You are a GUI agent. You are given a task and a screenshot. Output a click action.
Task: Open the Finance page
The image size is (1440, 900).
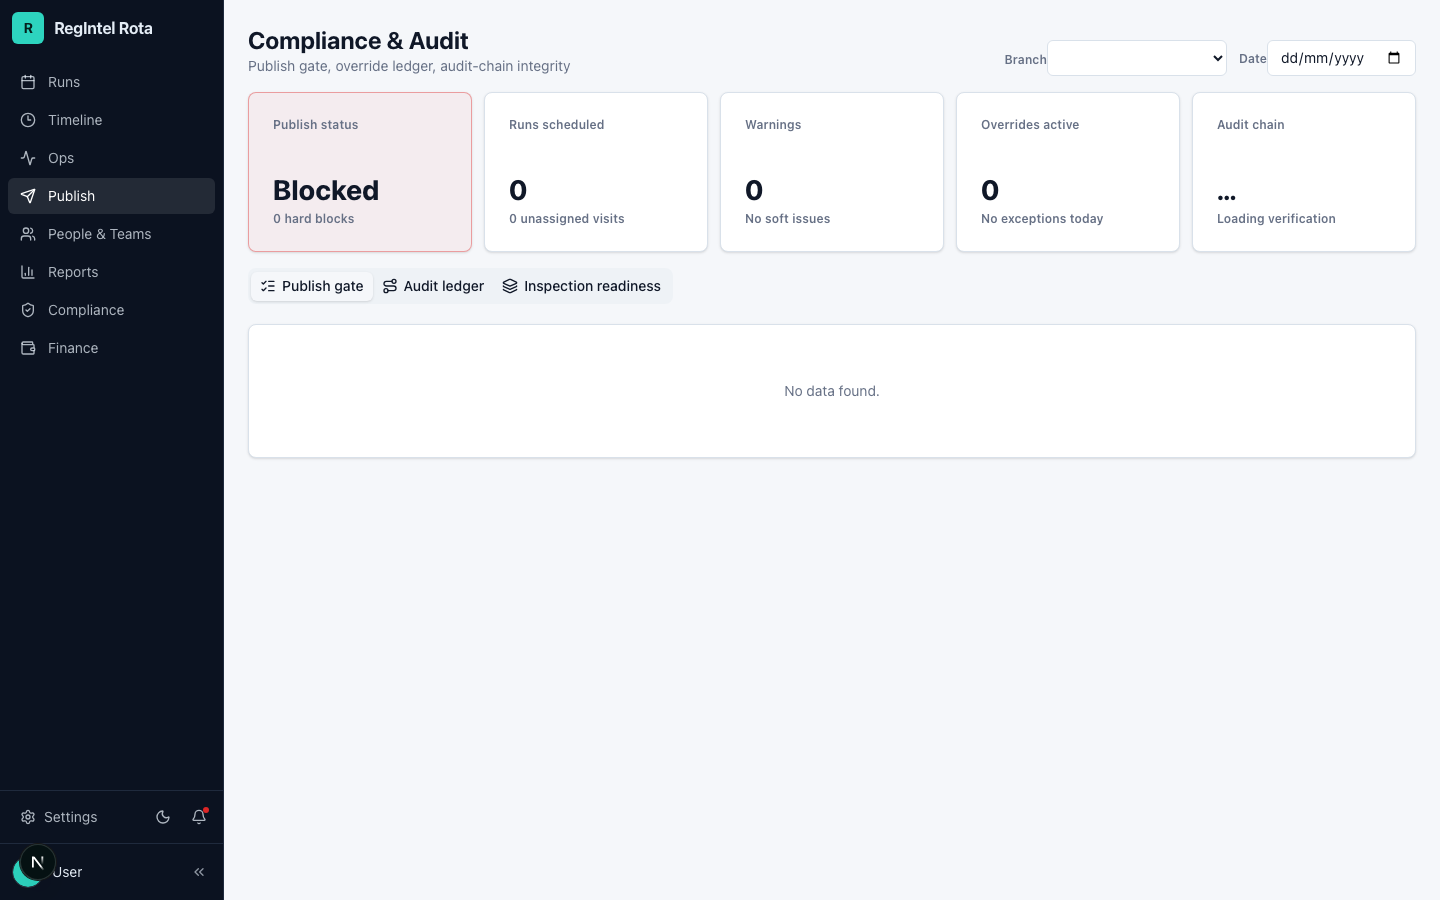pyautogui.click(x=111, y=348)
